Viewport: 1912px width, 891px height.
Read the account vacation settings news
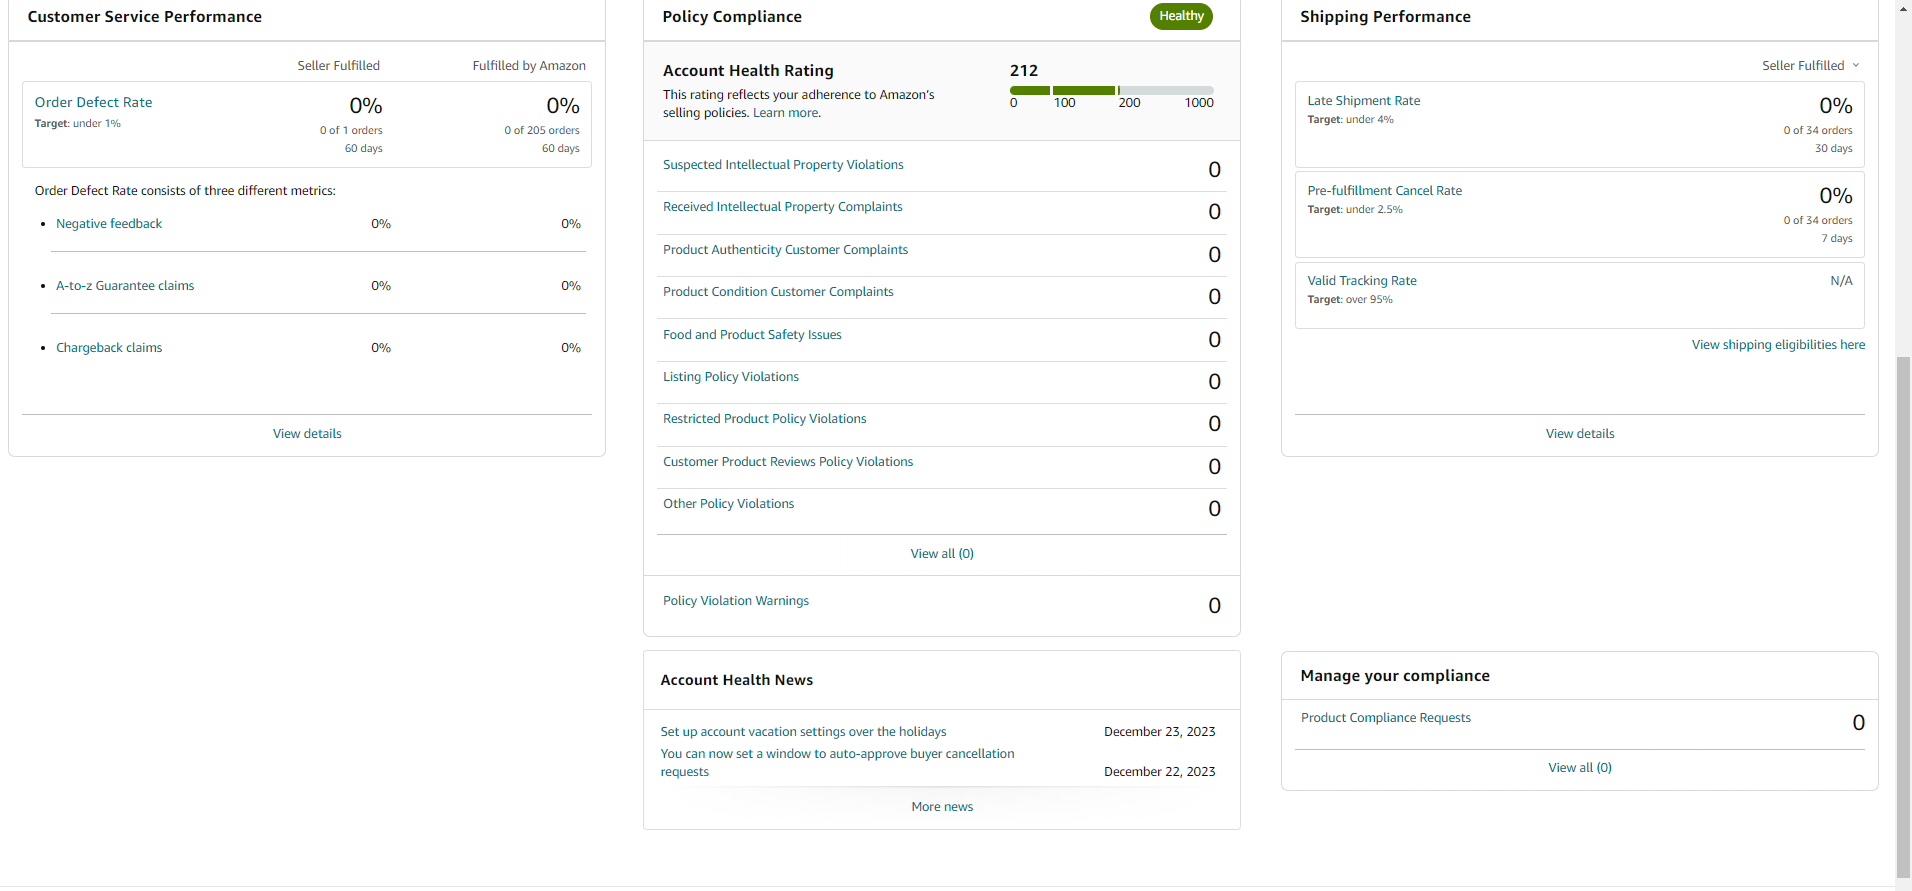point(803,732)
